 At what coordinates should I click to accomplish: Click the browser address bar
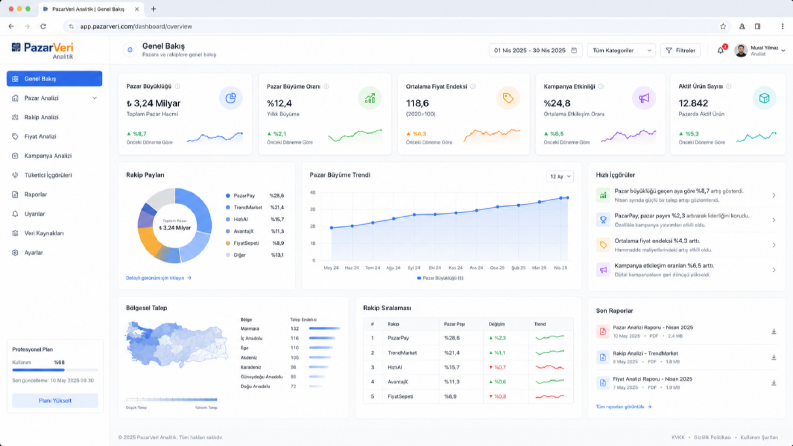coord(389,26)
